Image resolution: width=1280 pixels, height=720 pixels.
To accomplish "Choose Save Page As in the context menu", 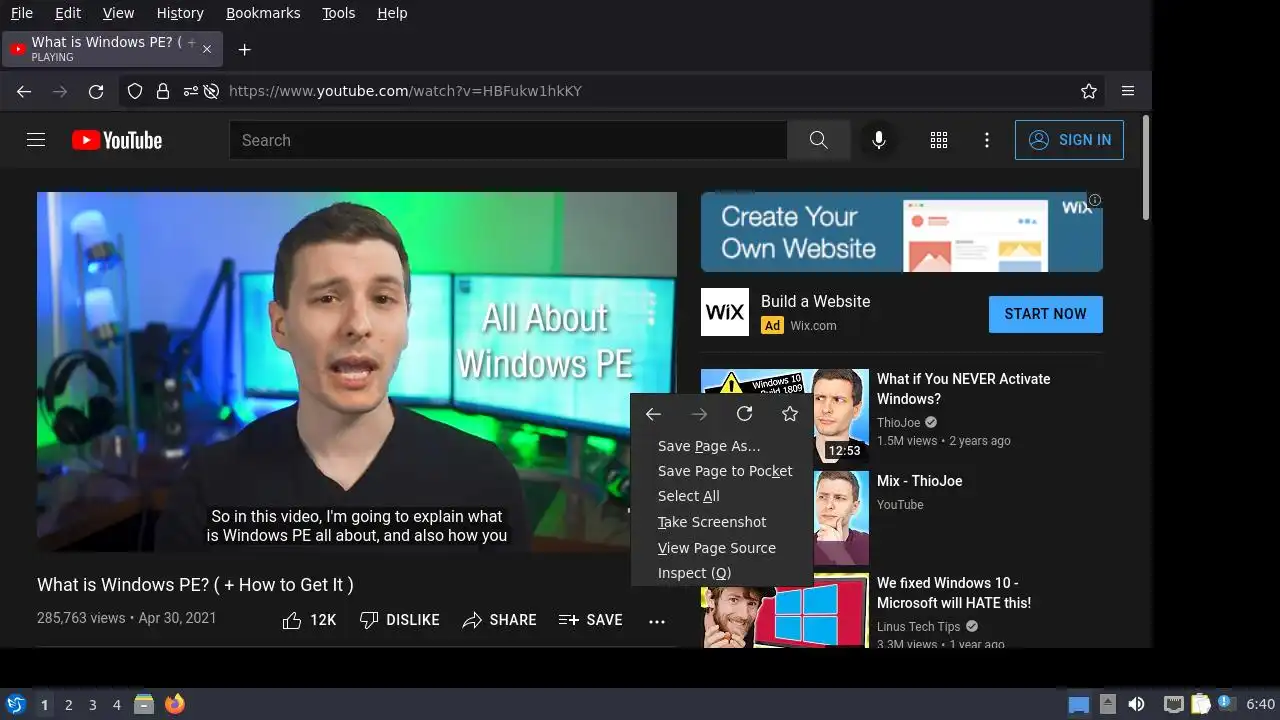I will 721,446.
